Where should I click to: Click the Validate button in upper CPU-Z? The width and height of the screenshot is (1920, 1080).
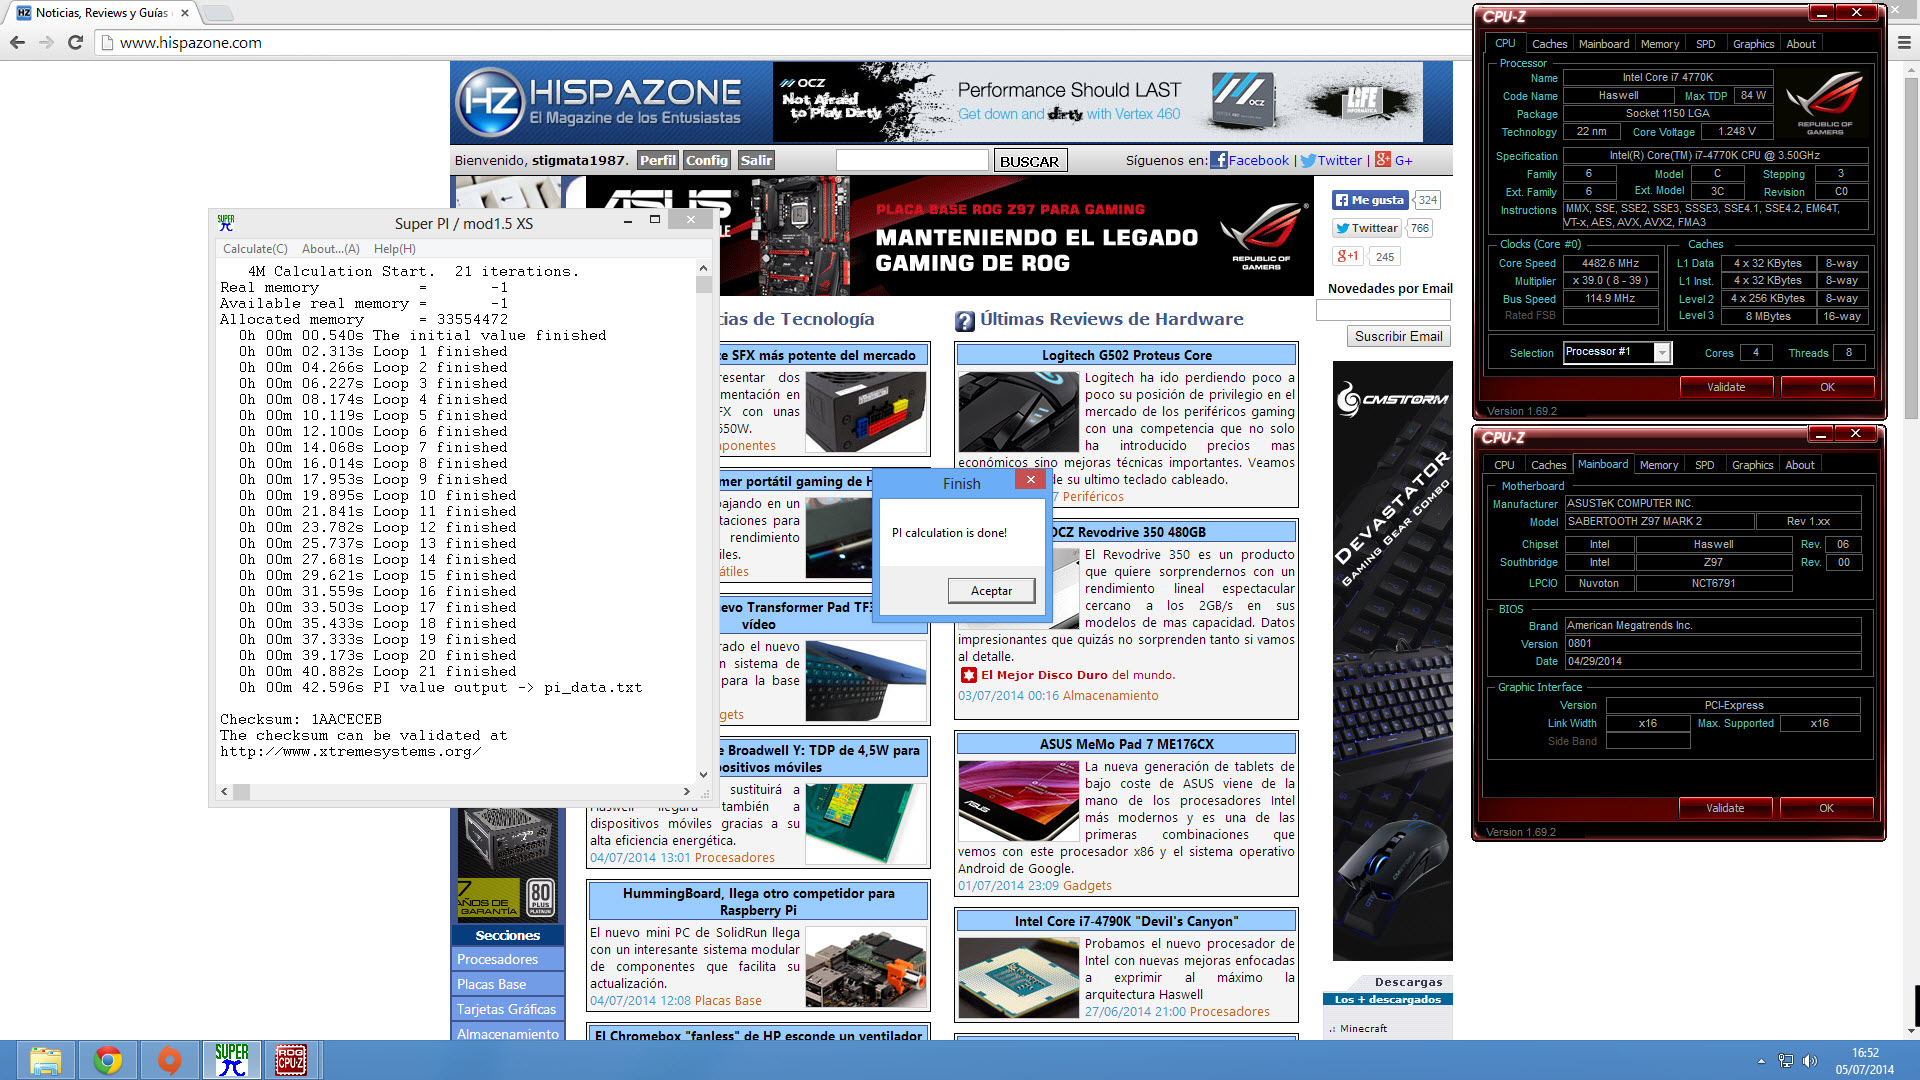(x=1725, y=387)
